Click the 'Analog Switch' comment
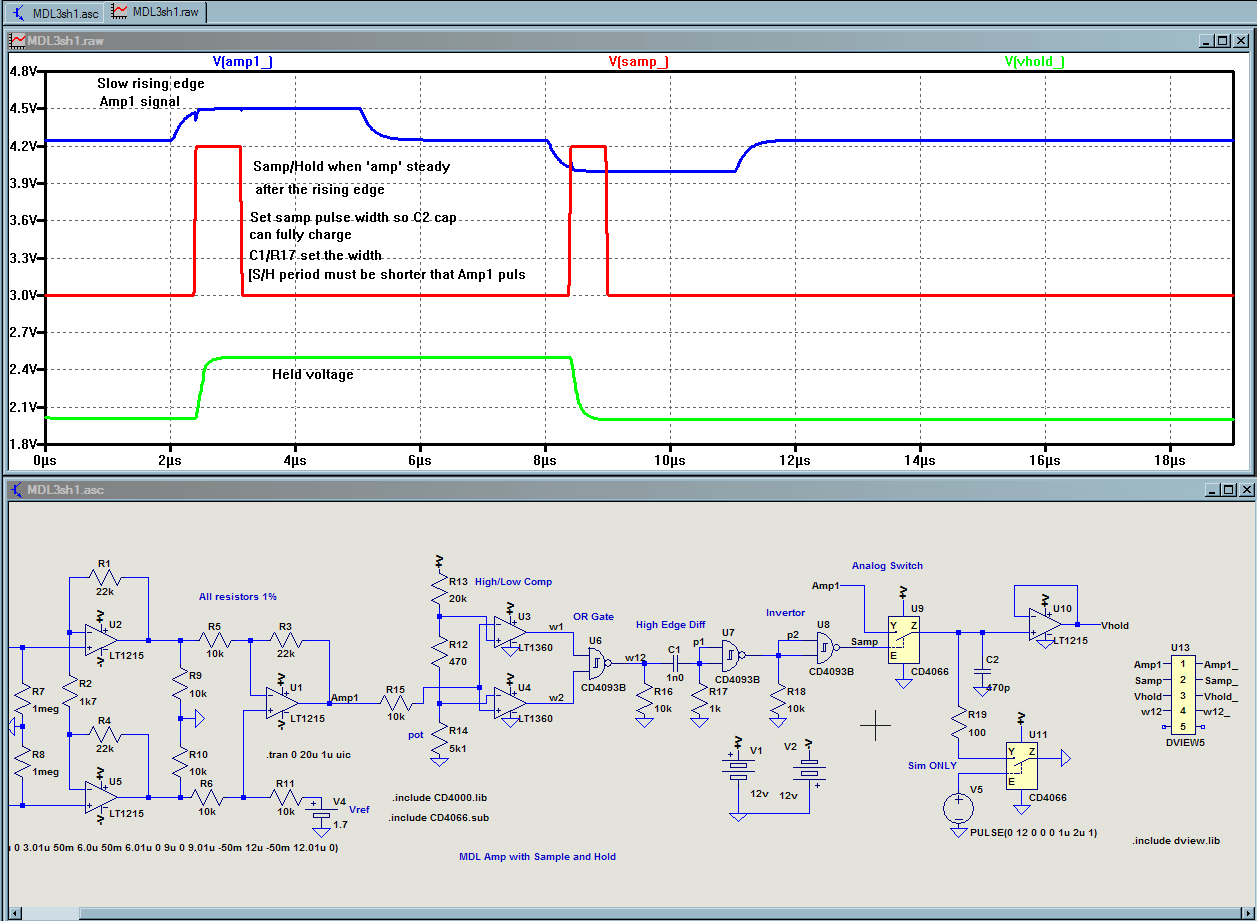Image resolution: width=1257 pixels, height=921 pixels. click(x=887, y=566)
